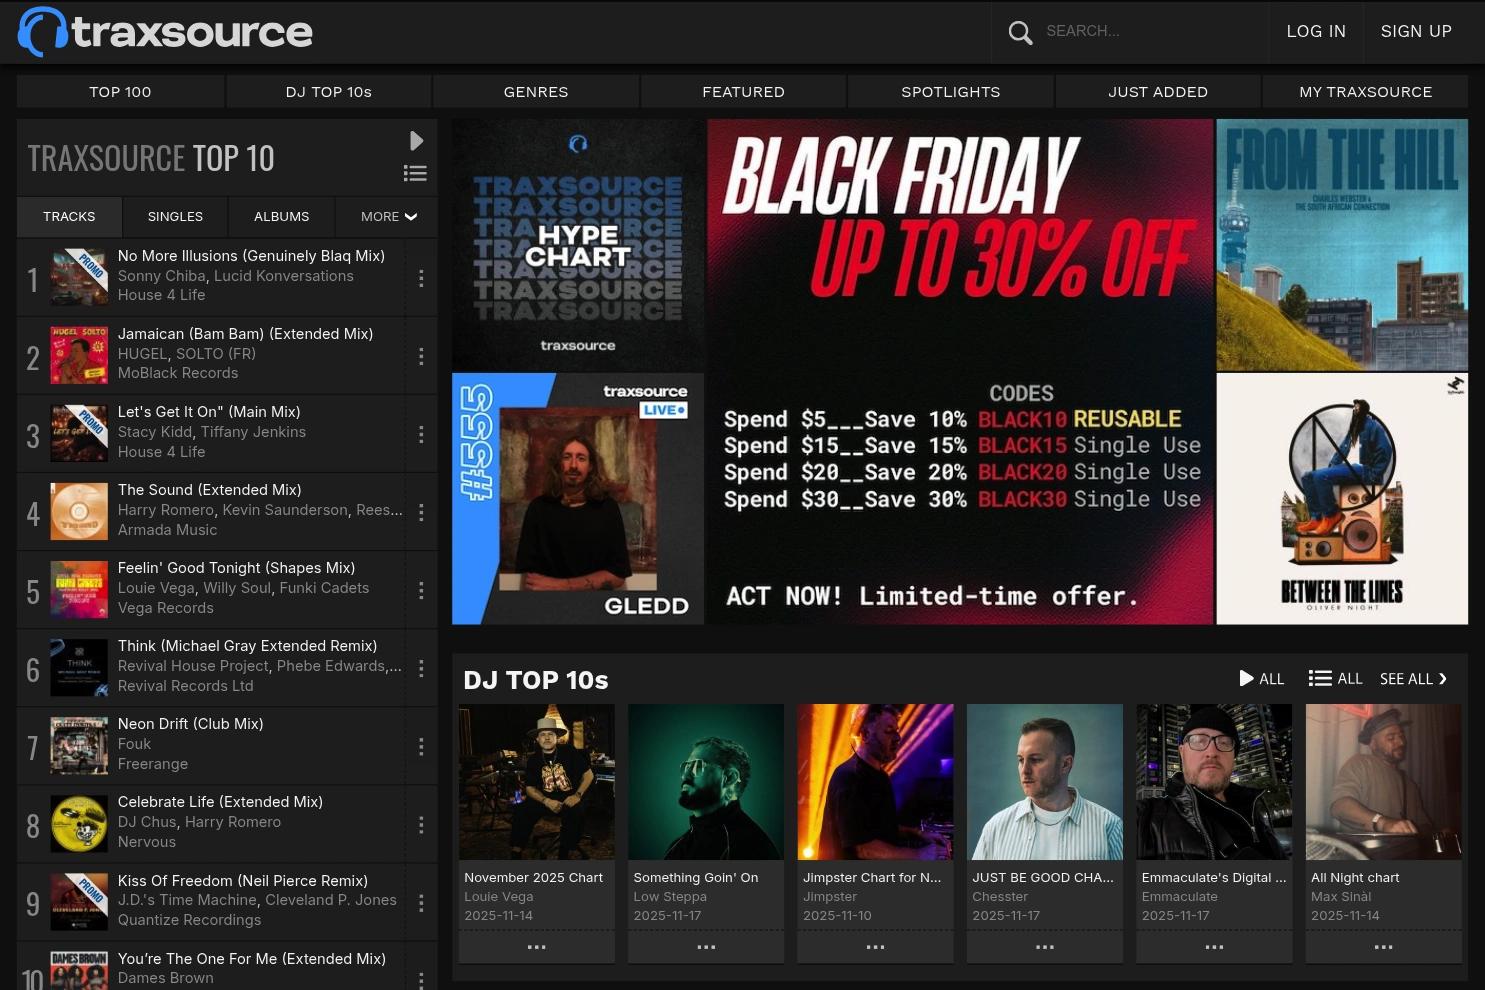Open the Vega Records label link

(x=166, y=608)
